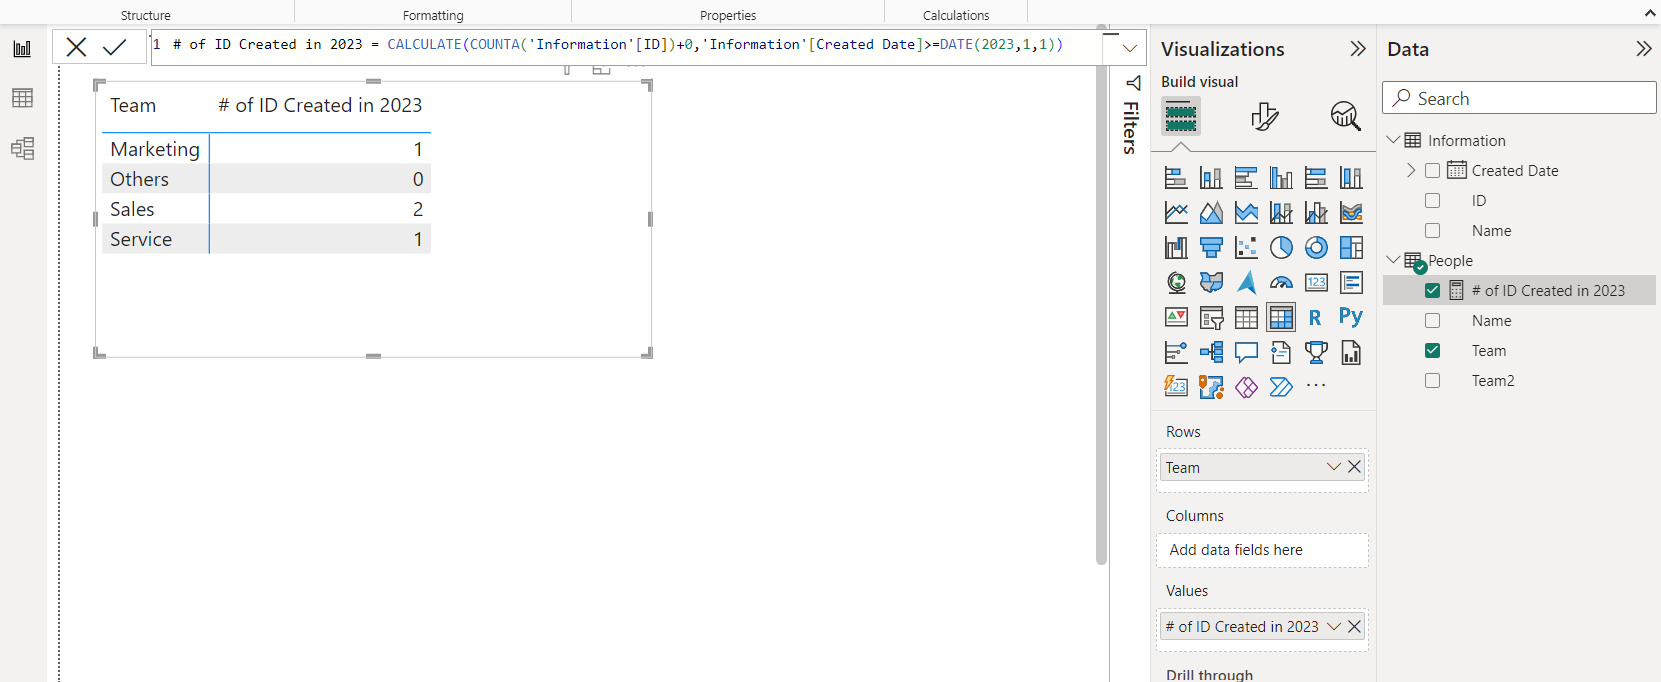Select the Table visual

click(1246, 318)
